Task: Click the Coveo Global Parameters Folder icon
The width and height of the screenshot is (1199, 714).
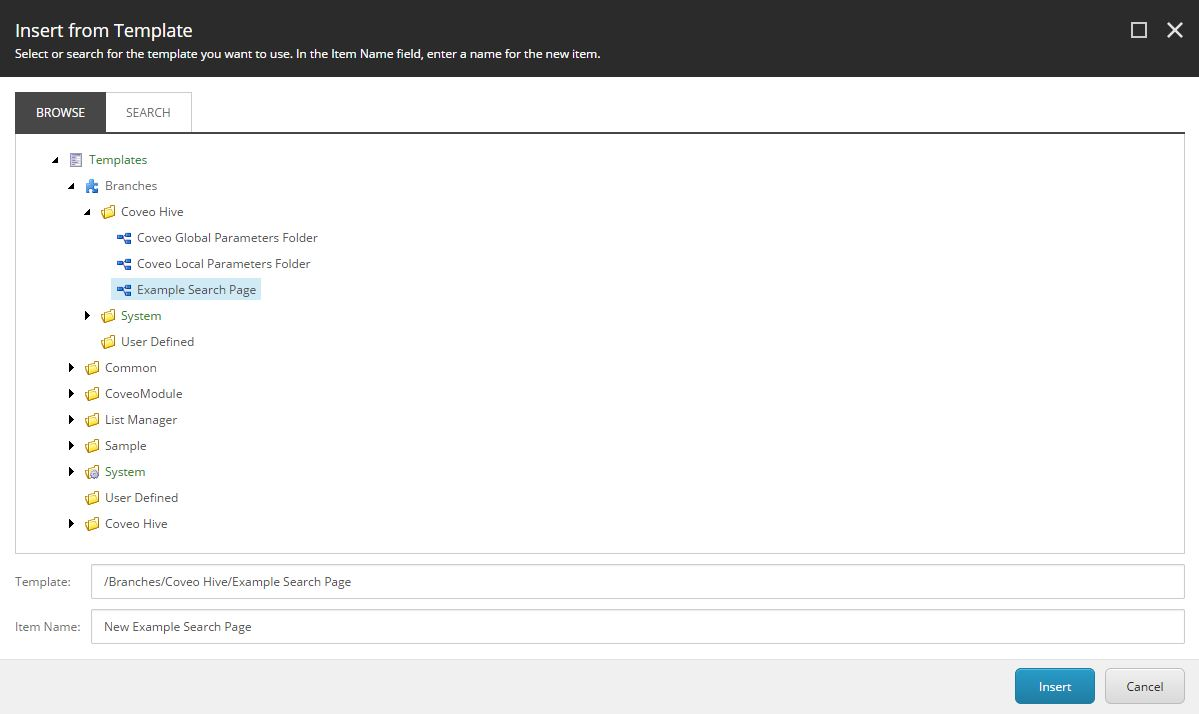Action: pos(124,237)
